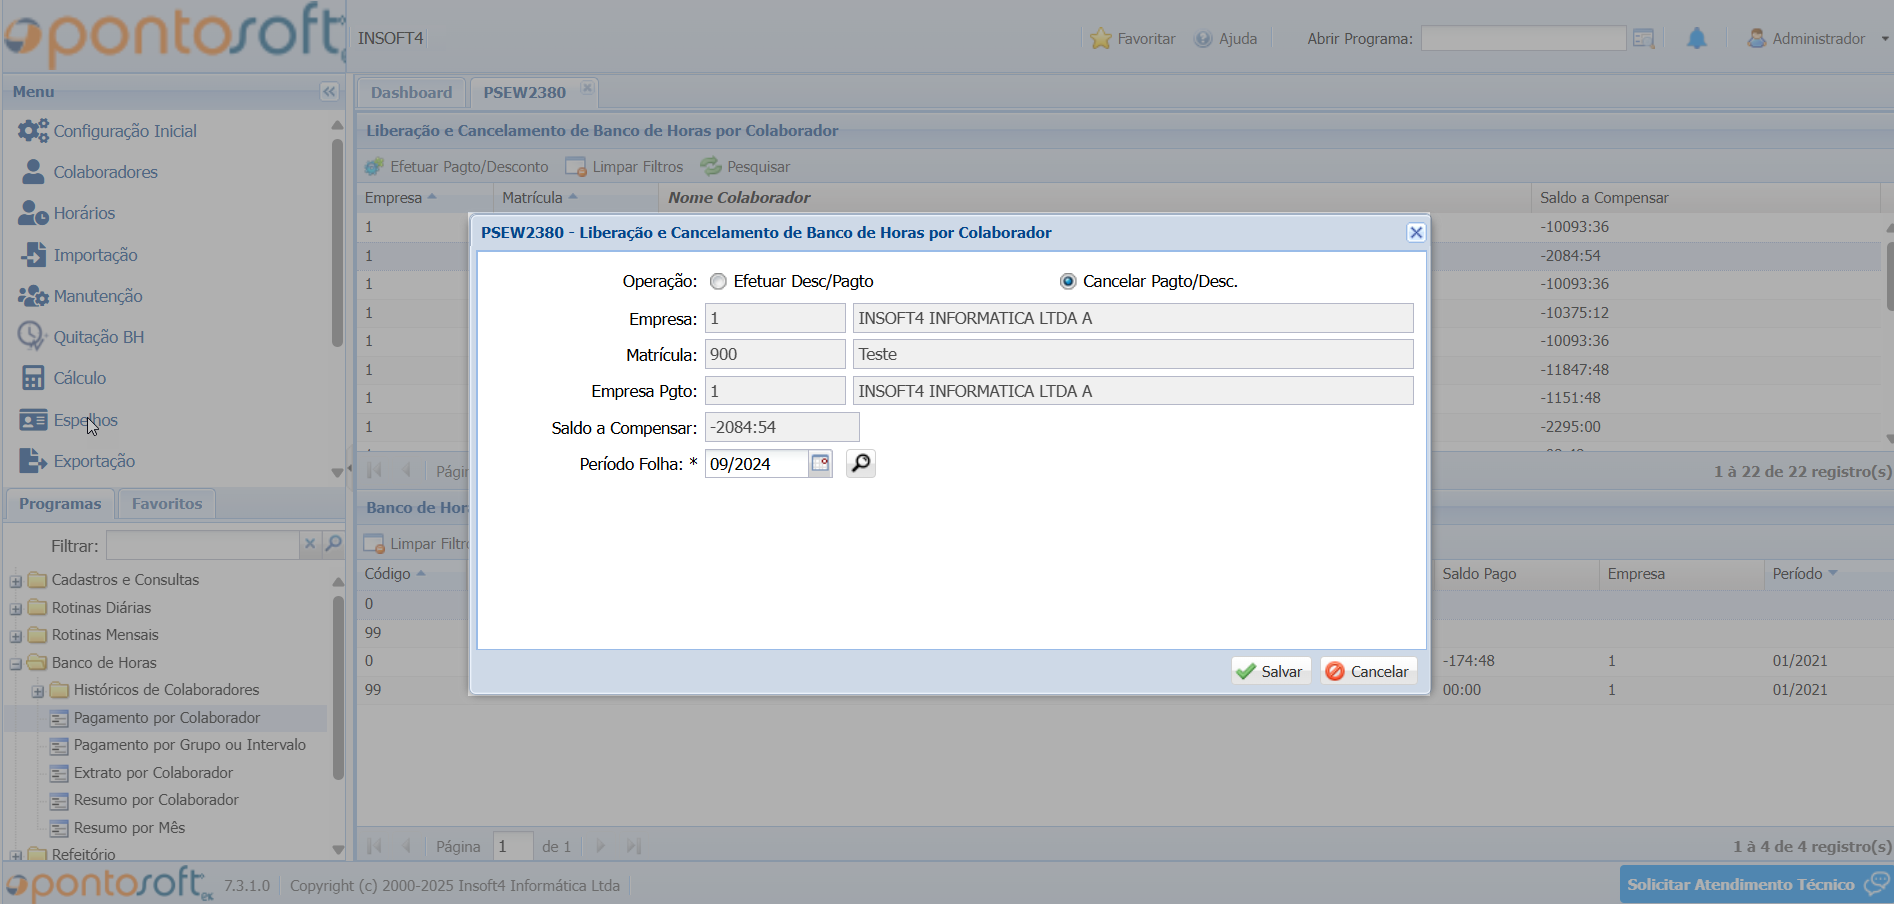
Task: Switch to the Favoritos tab
Action: 166,504
